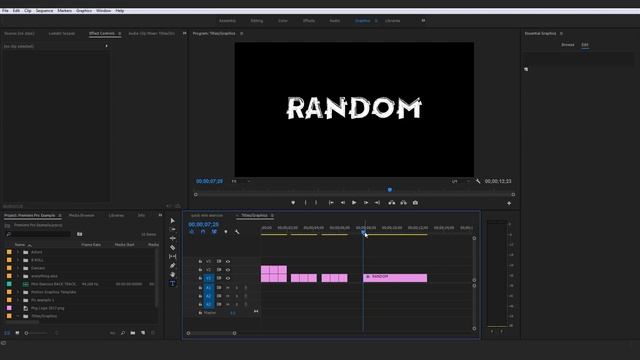The image size is (640, 360).
Task: Toggle sync lock on track A2
Action: [x=219, y=296]
